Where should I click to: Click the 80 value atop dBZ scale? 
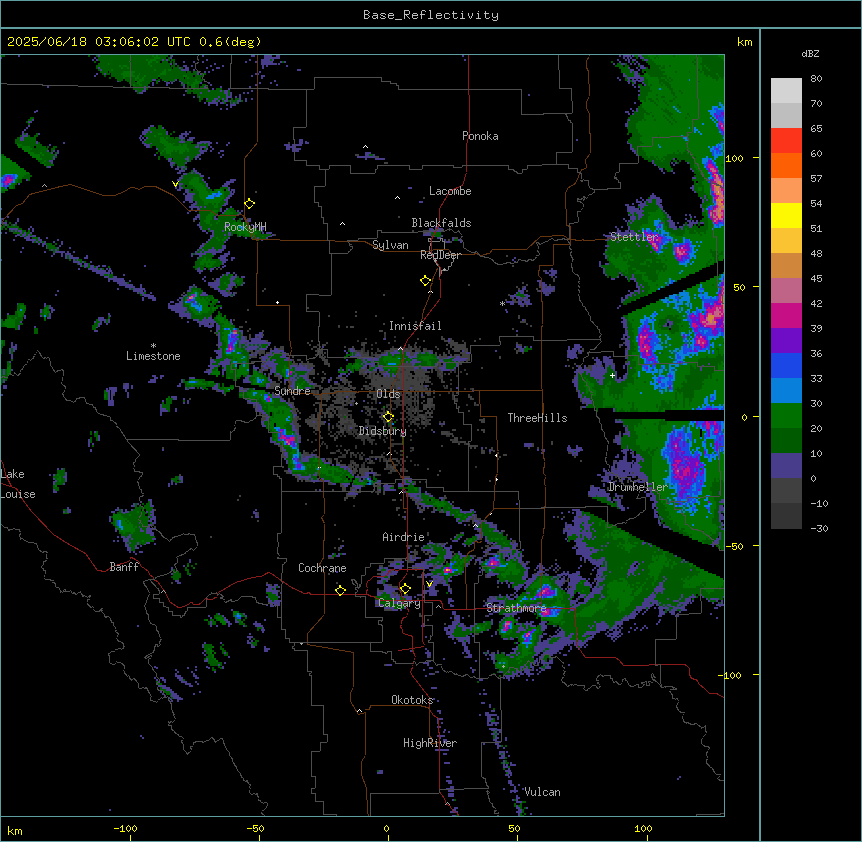click(816, 79)
